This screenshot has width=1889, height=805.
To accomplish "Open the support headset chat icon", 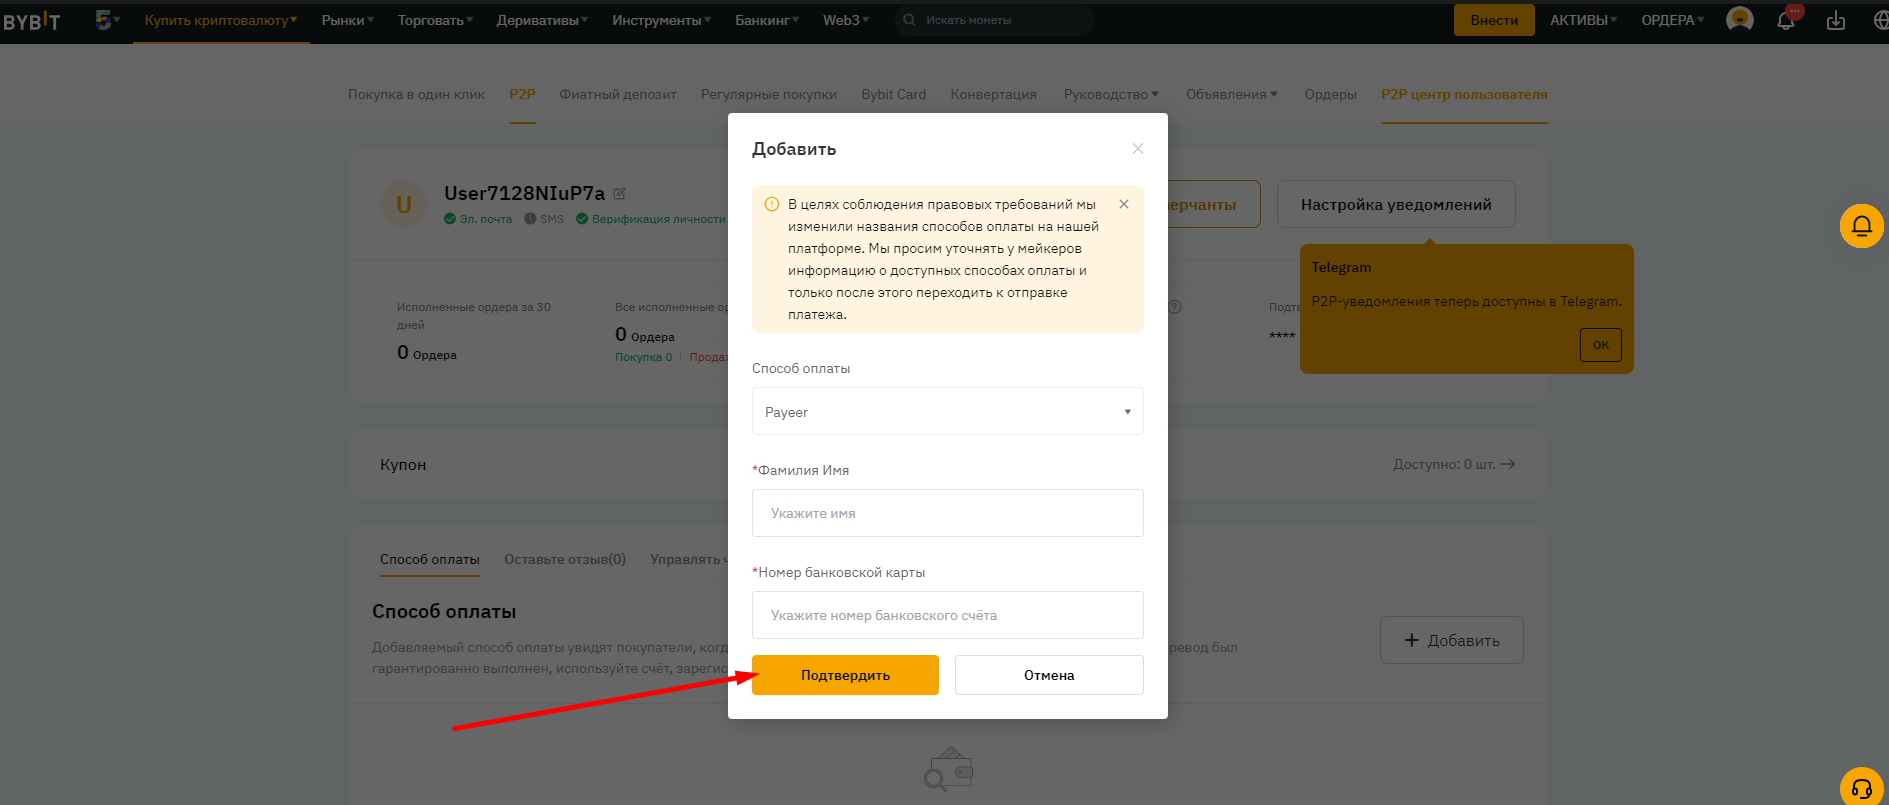I will click(x=1862, y=788).
